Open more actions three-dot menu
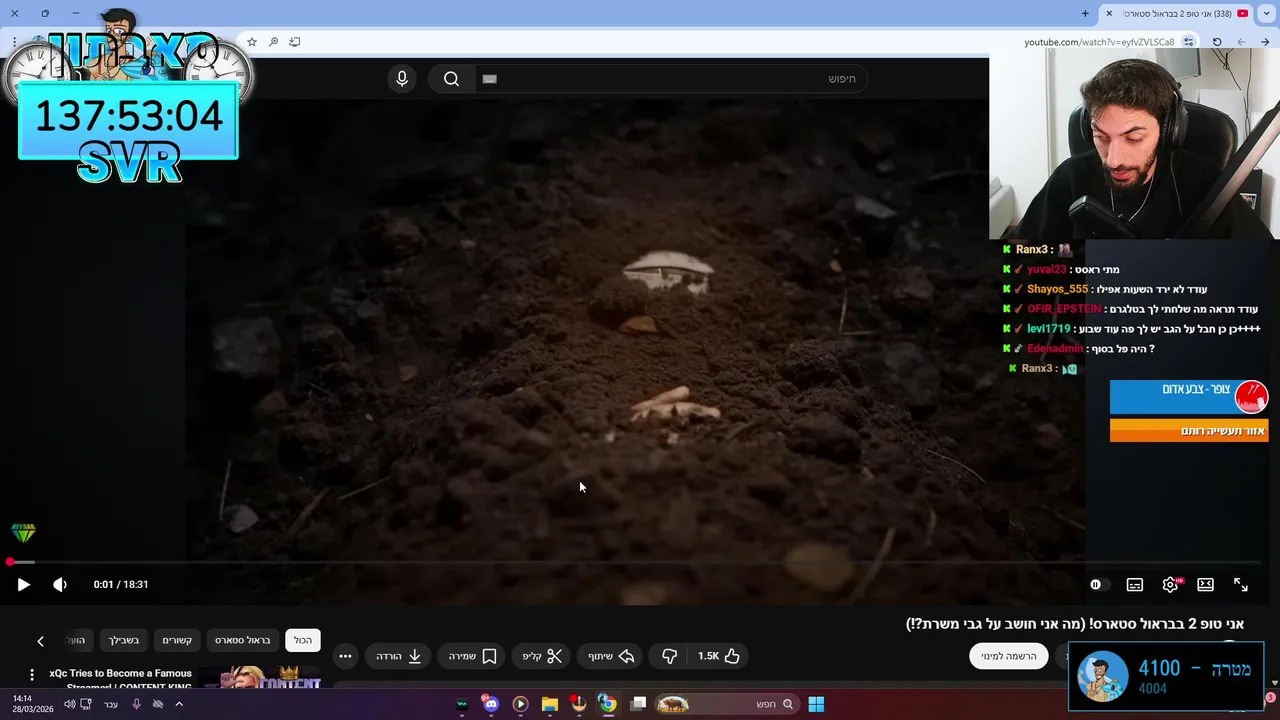The width and height of the screenshot is (1280, 720). point(345,656)
